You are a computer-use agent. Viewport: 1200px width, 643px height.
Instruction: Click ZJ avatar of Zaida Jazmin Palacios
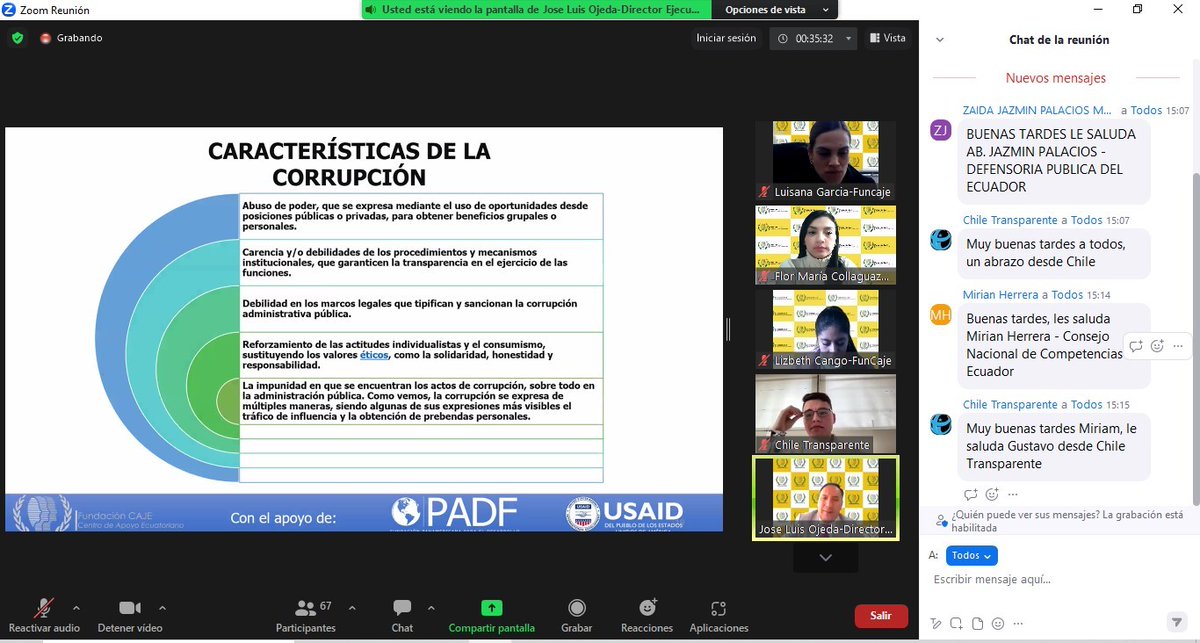pos(941,130)
